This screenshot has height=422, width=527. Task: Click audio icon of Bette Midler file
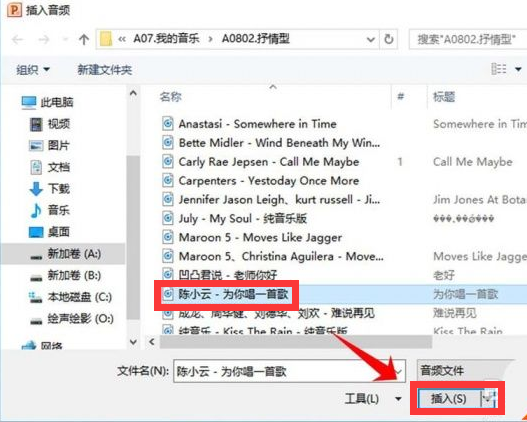pos(168,142)
